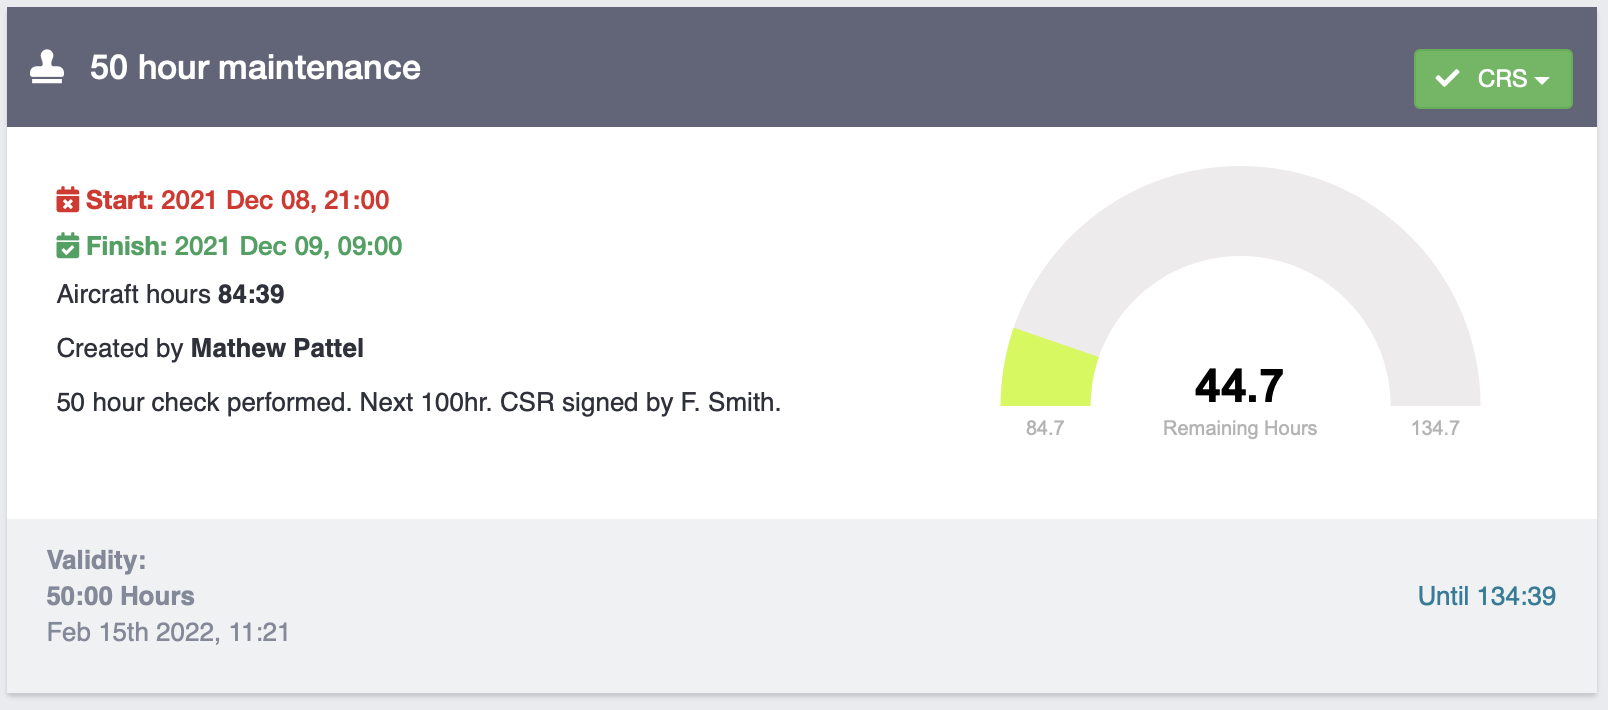Expand the CRS dropdown caret

pos(1542,80)
